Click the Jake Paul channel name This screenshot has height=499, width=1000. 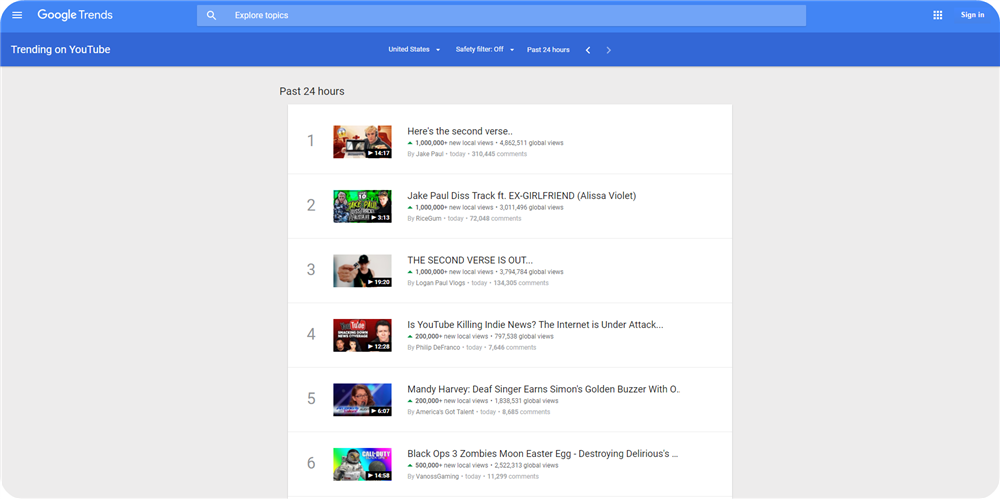(429, 154)
